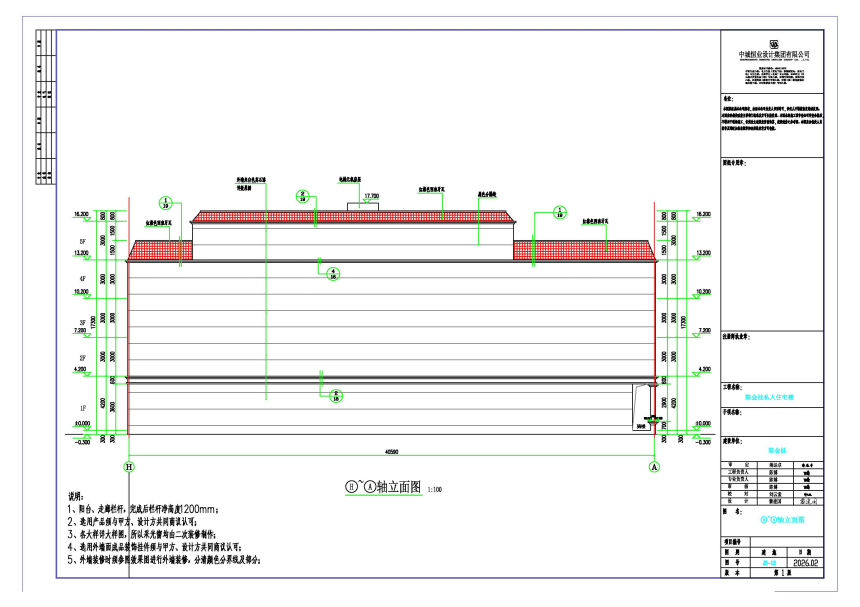
Task: Select the 2026.02 date field
Action: [805, 562]
